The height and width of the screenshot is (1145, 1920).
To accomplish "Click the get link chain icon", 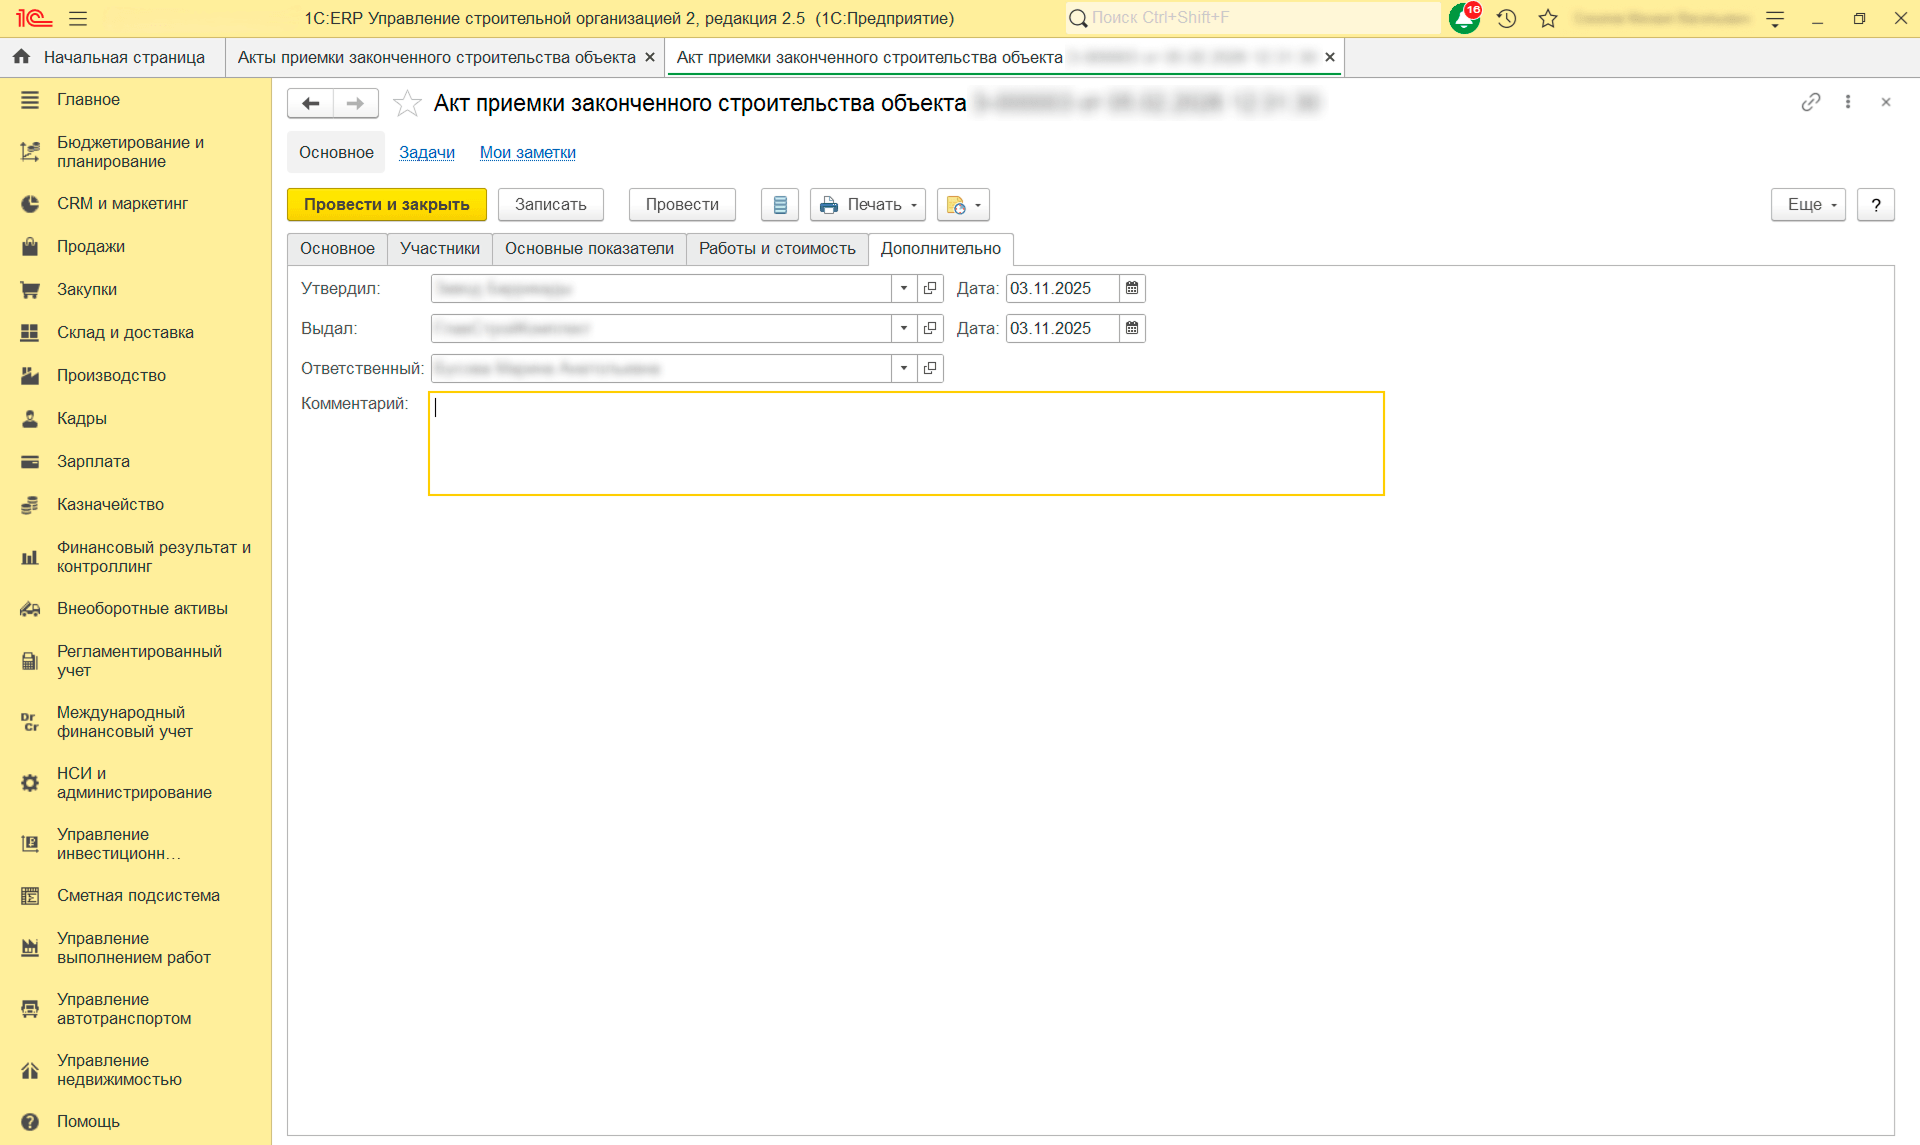I will click(1811, 102).
